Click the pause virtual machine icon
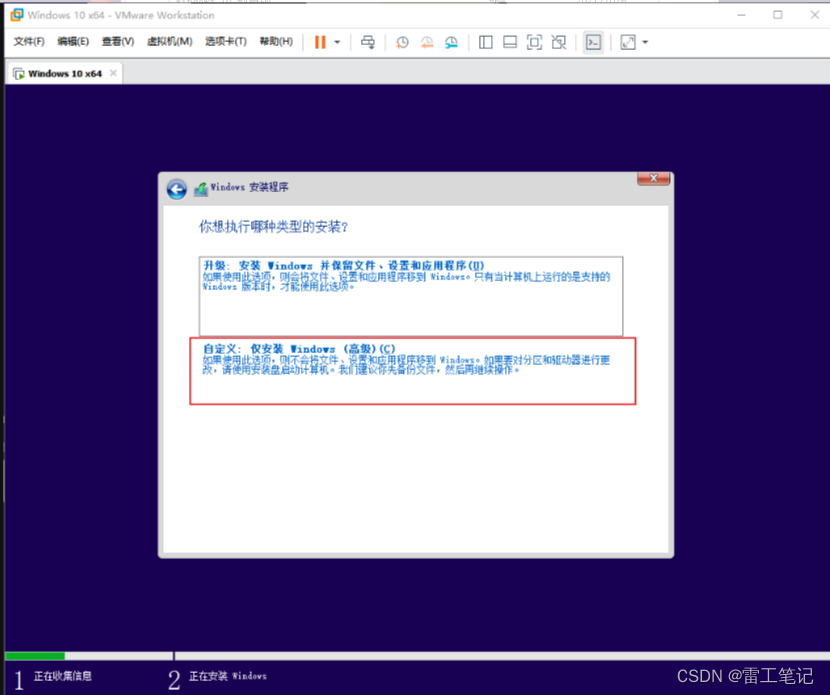 click(x=320, y=42)
